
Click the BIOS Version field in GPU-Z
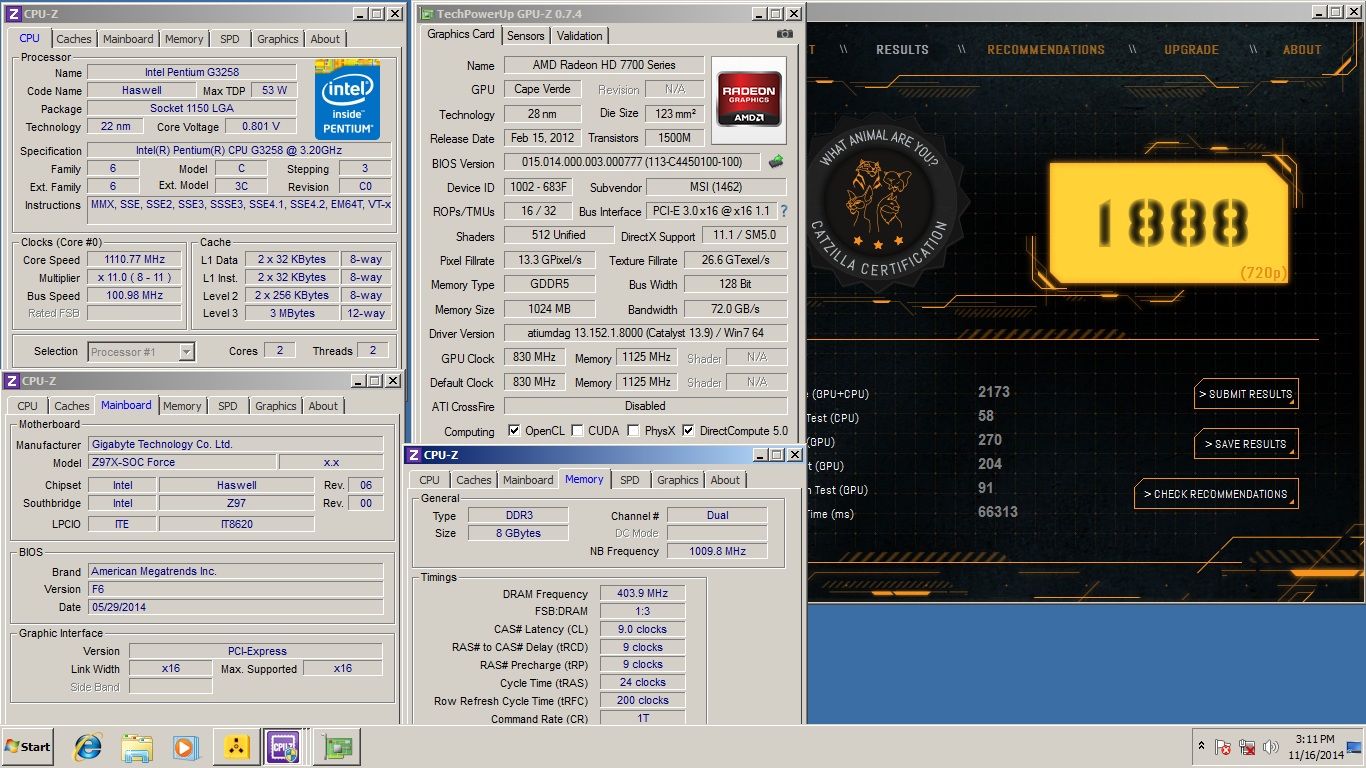[632, 163]
